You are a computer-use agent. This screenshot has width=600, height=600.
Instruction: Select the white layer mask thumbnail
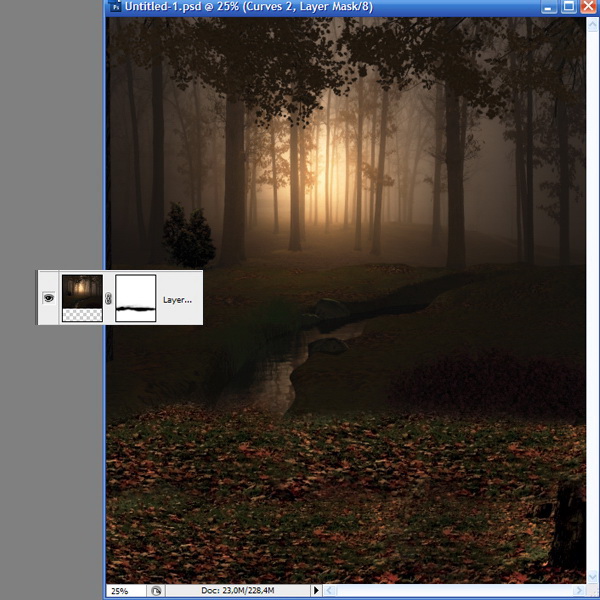pyautogui.click(x=135, y=298)
